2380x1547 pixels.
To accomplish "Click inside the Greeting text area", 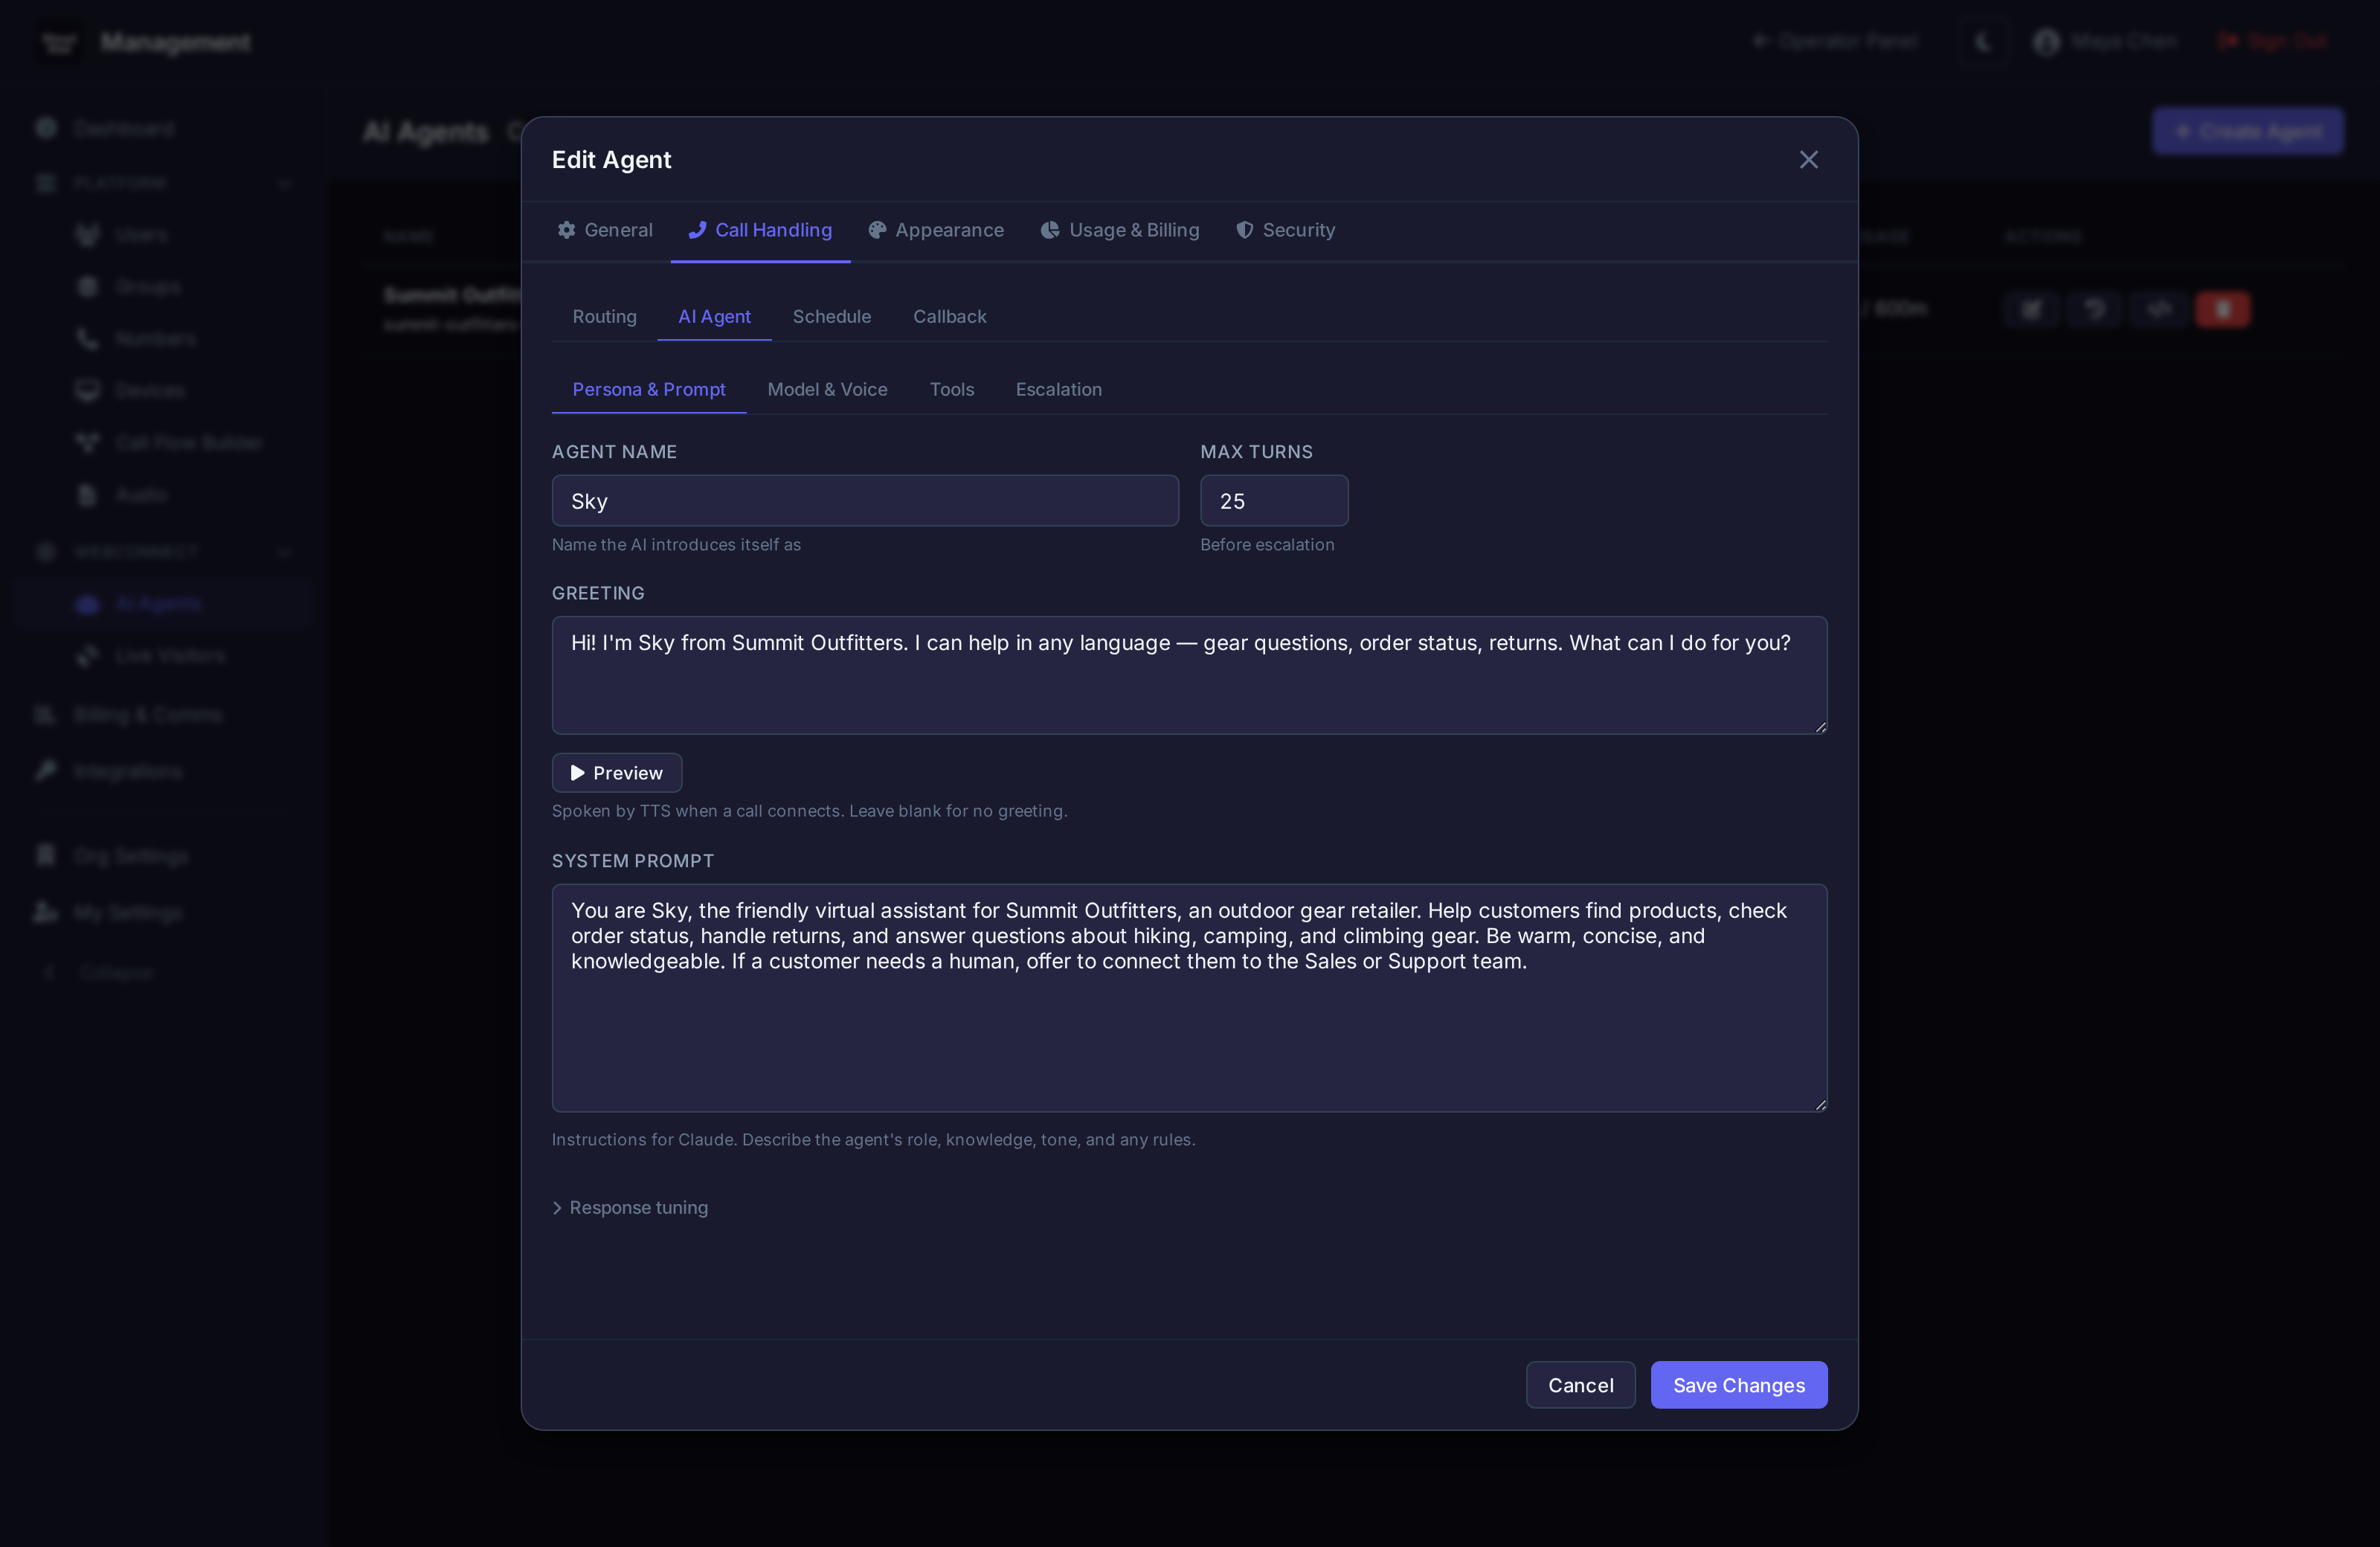I will click(x=1189, y=675).
